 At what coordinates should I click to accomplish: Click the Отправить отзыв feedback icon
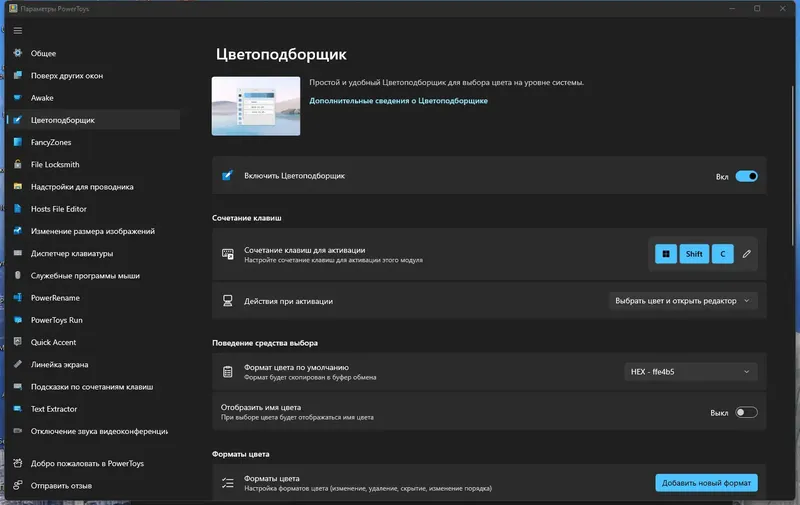18,485
